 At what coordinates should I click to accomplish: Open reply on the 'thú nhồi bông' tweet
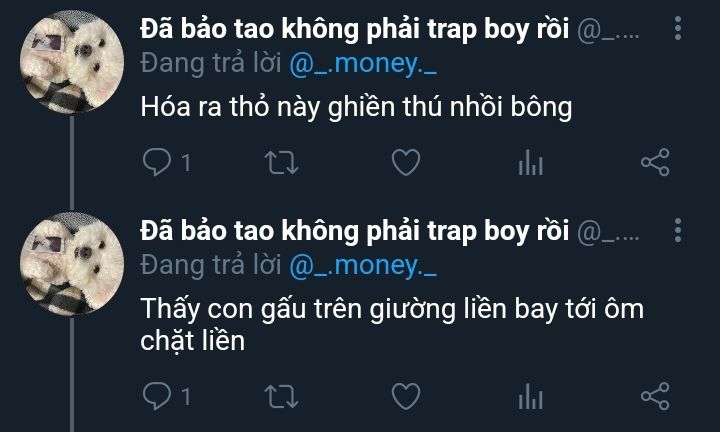[157, 163]
